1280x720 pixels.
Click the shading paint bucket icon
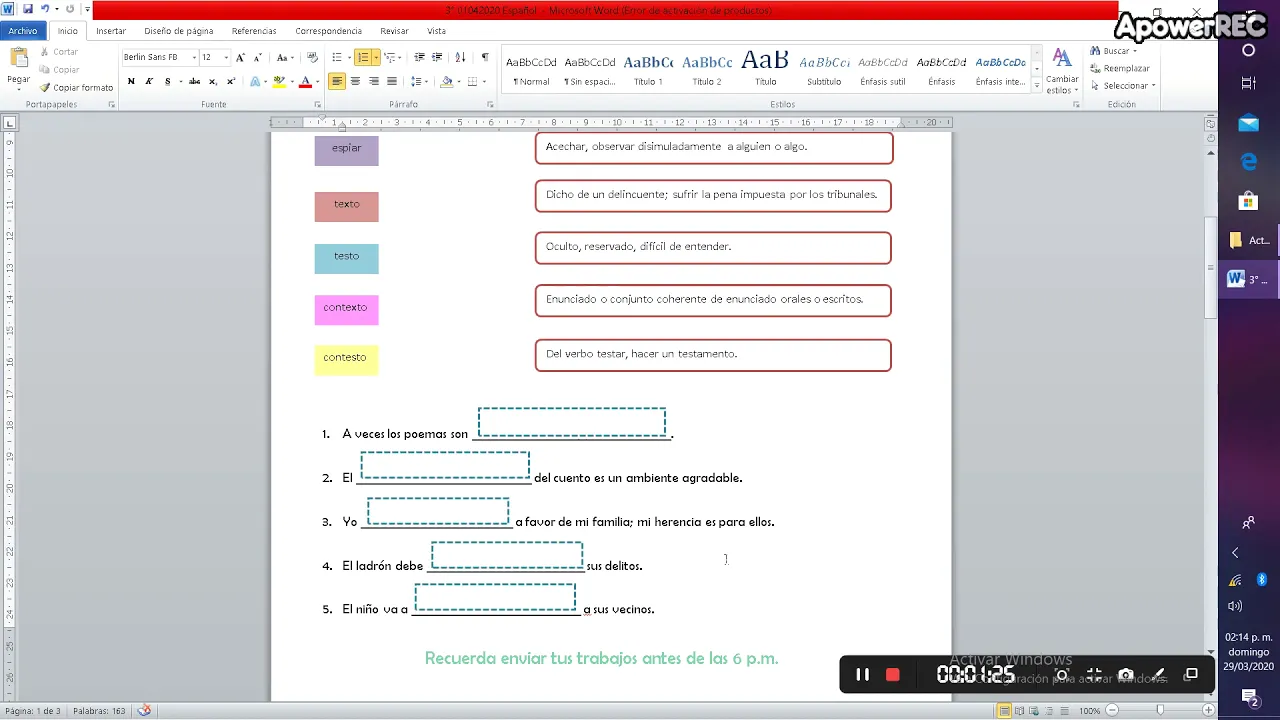click(446, 82)
